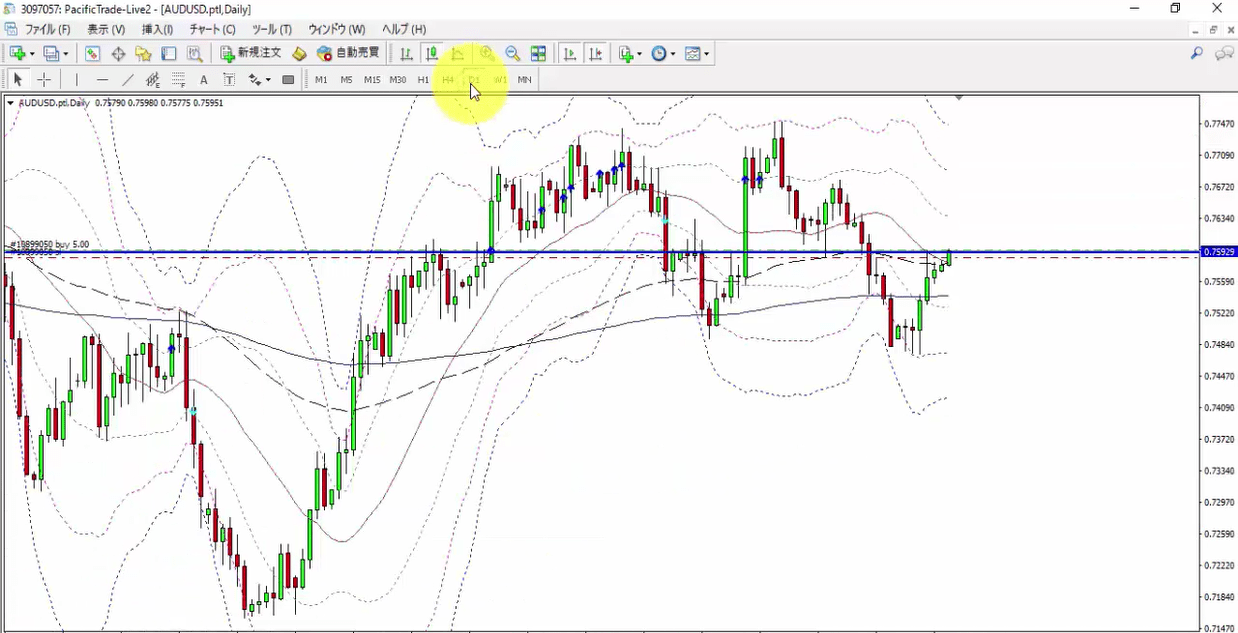Open the Navigator panel star-folder icon

coord(143,53)
